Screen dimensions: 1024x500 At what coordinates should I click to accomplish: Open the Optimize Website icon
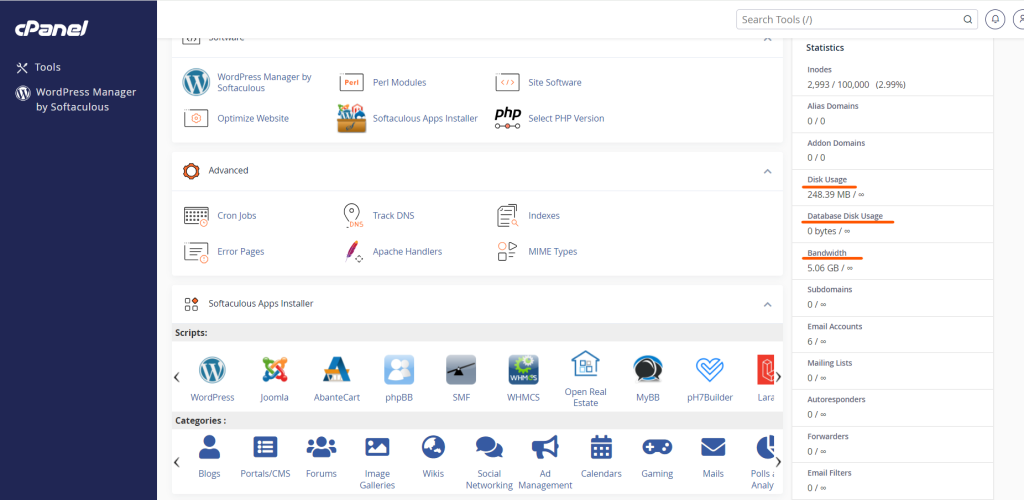[196, 118]
